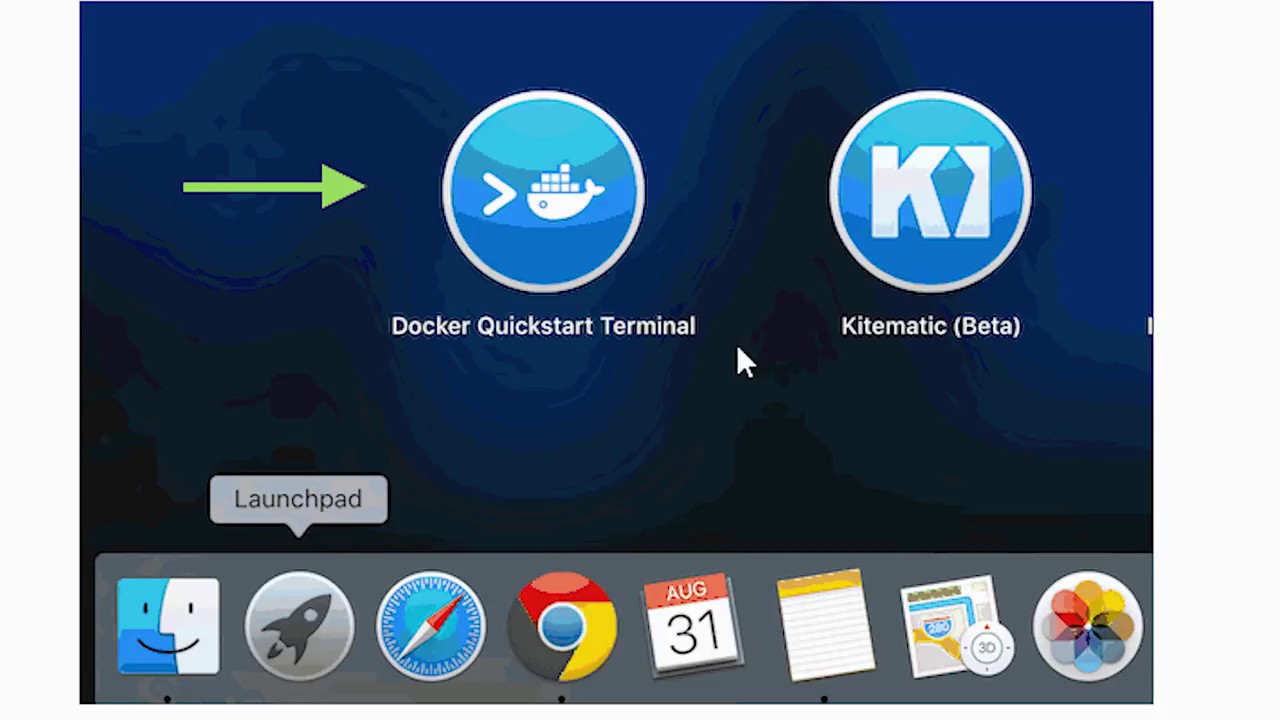Open Calendar showing Aug 31
Screen dimensions: 1280x720
coord(692,624)
